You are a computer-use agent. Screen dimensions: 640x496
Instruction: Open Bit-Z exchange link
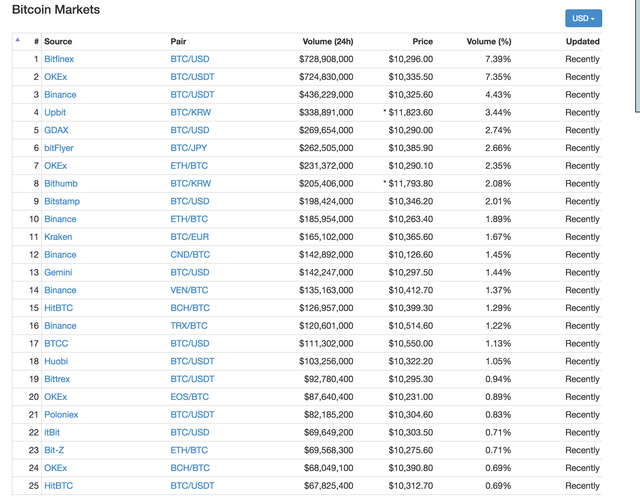click(54, 450)
